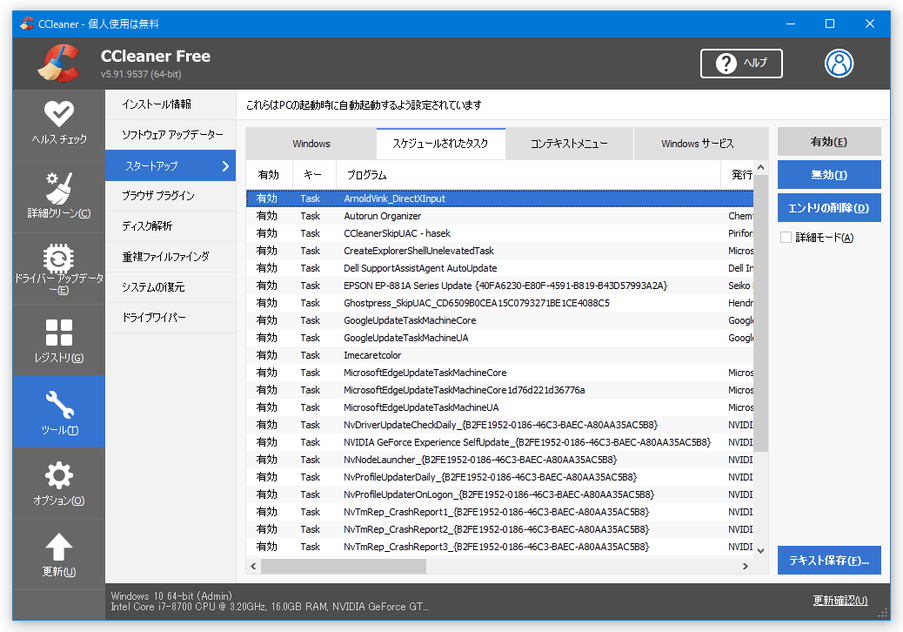
Task: Select the Imecaretcolor task row
Action: point(500,355)
